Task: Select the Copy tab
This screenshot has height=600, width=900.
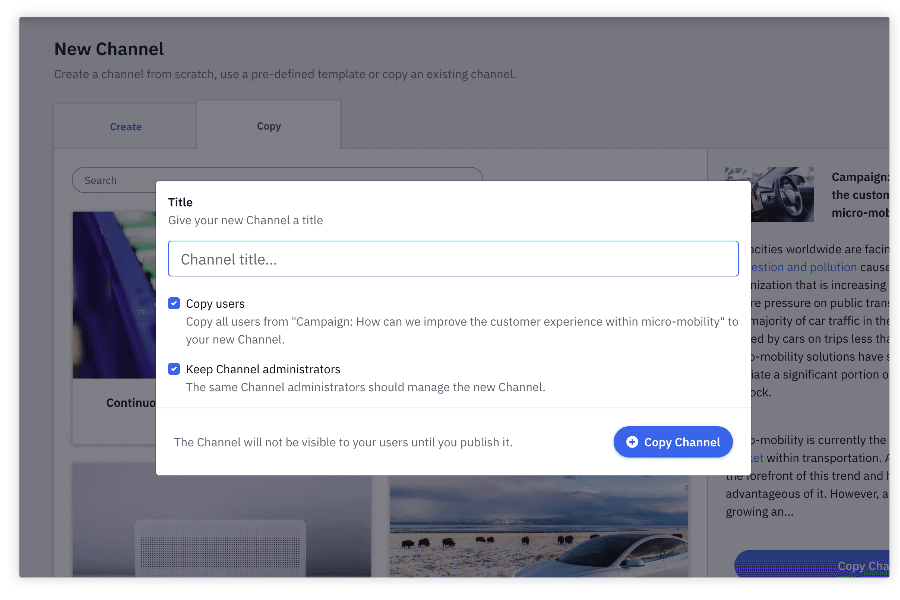Action: coord(269,126)
